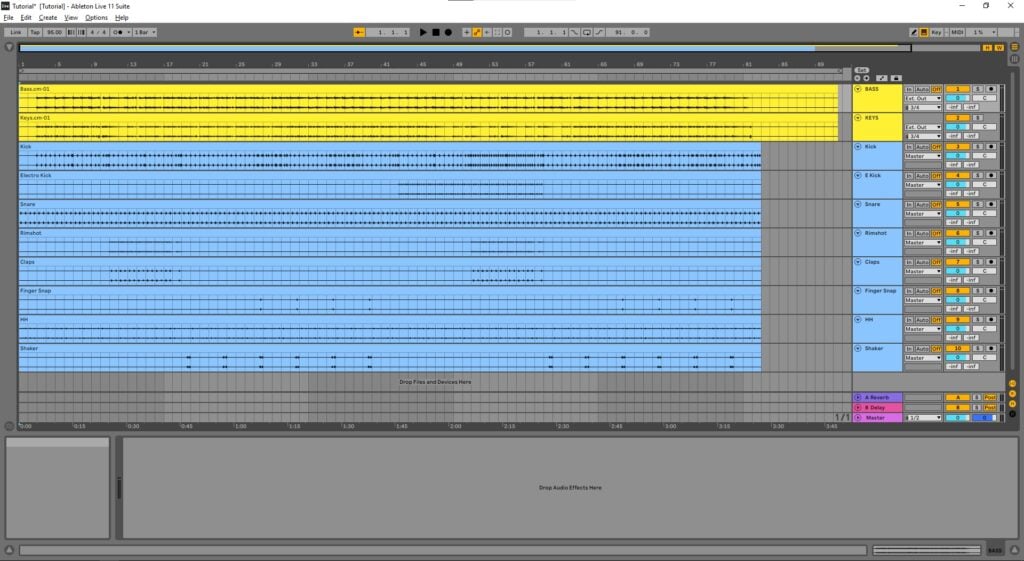Open the metronome settings dropdown arrow

[128, 32]
